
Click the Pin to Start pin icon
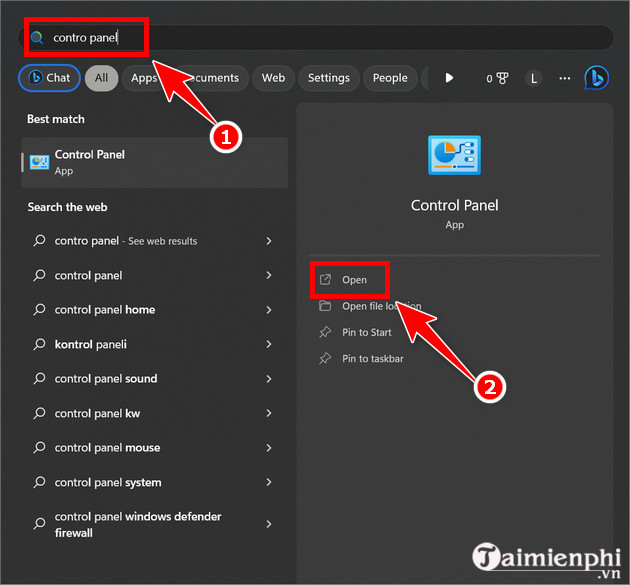tap(324, 332)
